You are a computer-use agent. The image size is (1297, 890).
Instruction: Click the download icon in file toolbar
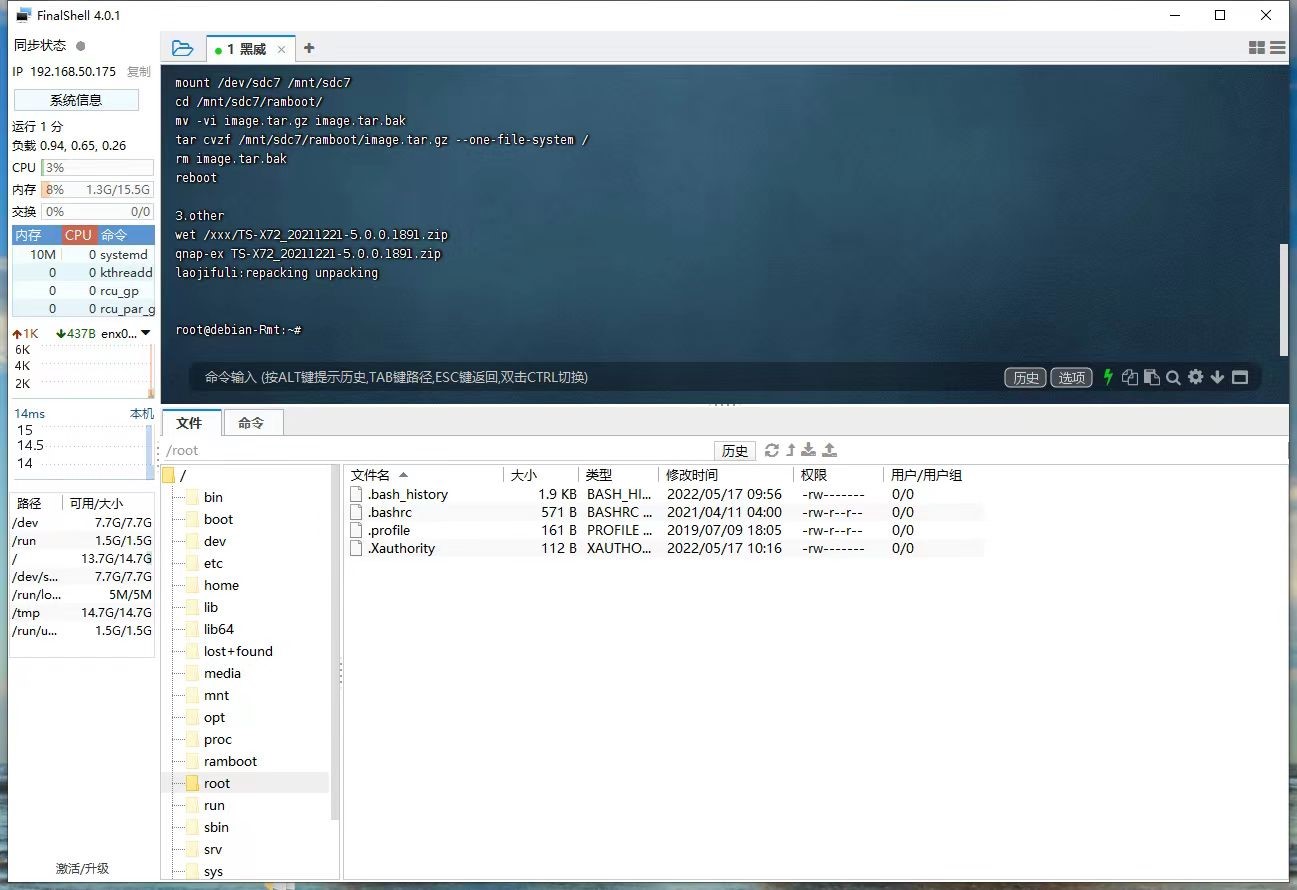coord(809,450)
